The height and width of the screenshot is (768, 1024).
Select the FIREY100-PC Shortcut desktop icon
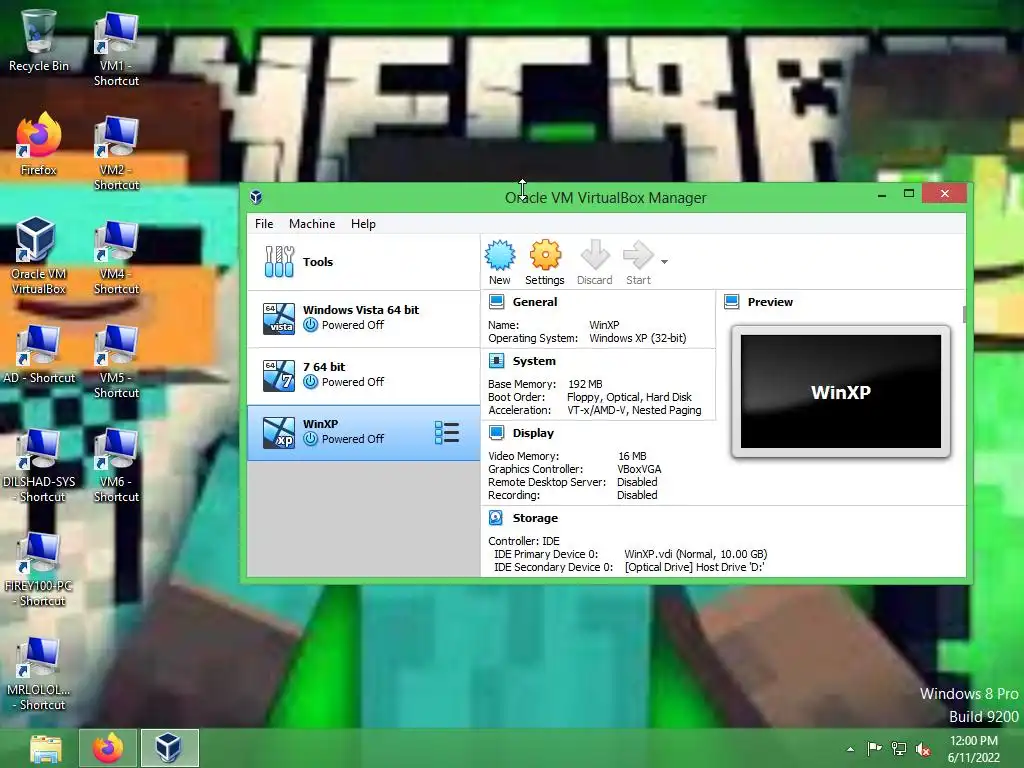[39, 568]
